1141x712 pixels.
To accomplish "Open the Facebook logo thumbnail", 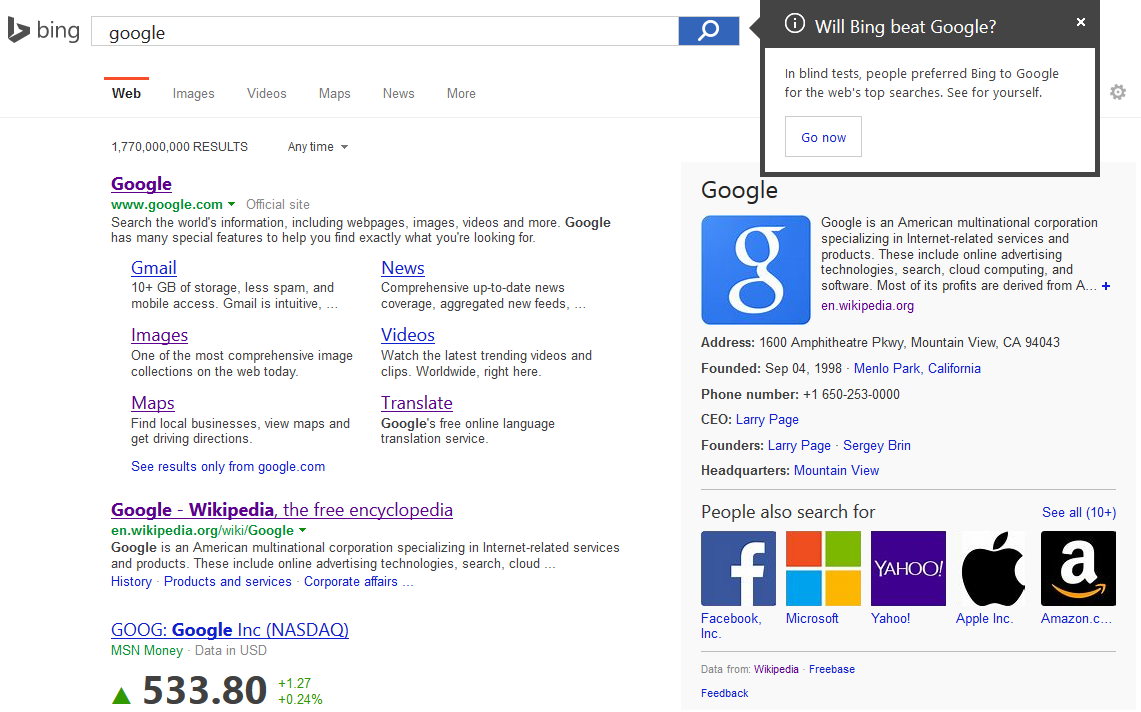I will pos(738,568).
